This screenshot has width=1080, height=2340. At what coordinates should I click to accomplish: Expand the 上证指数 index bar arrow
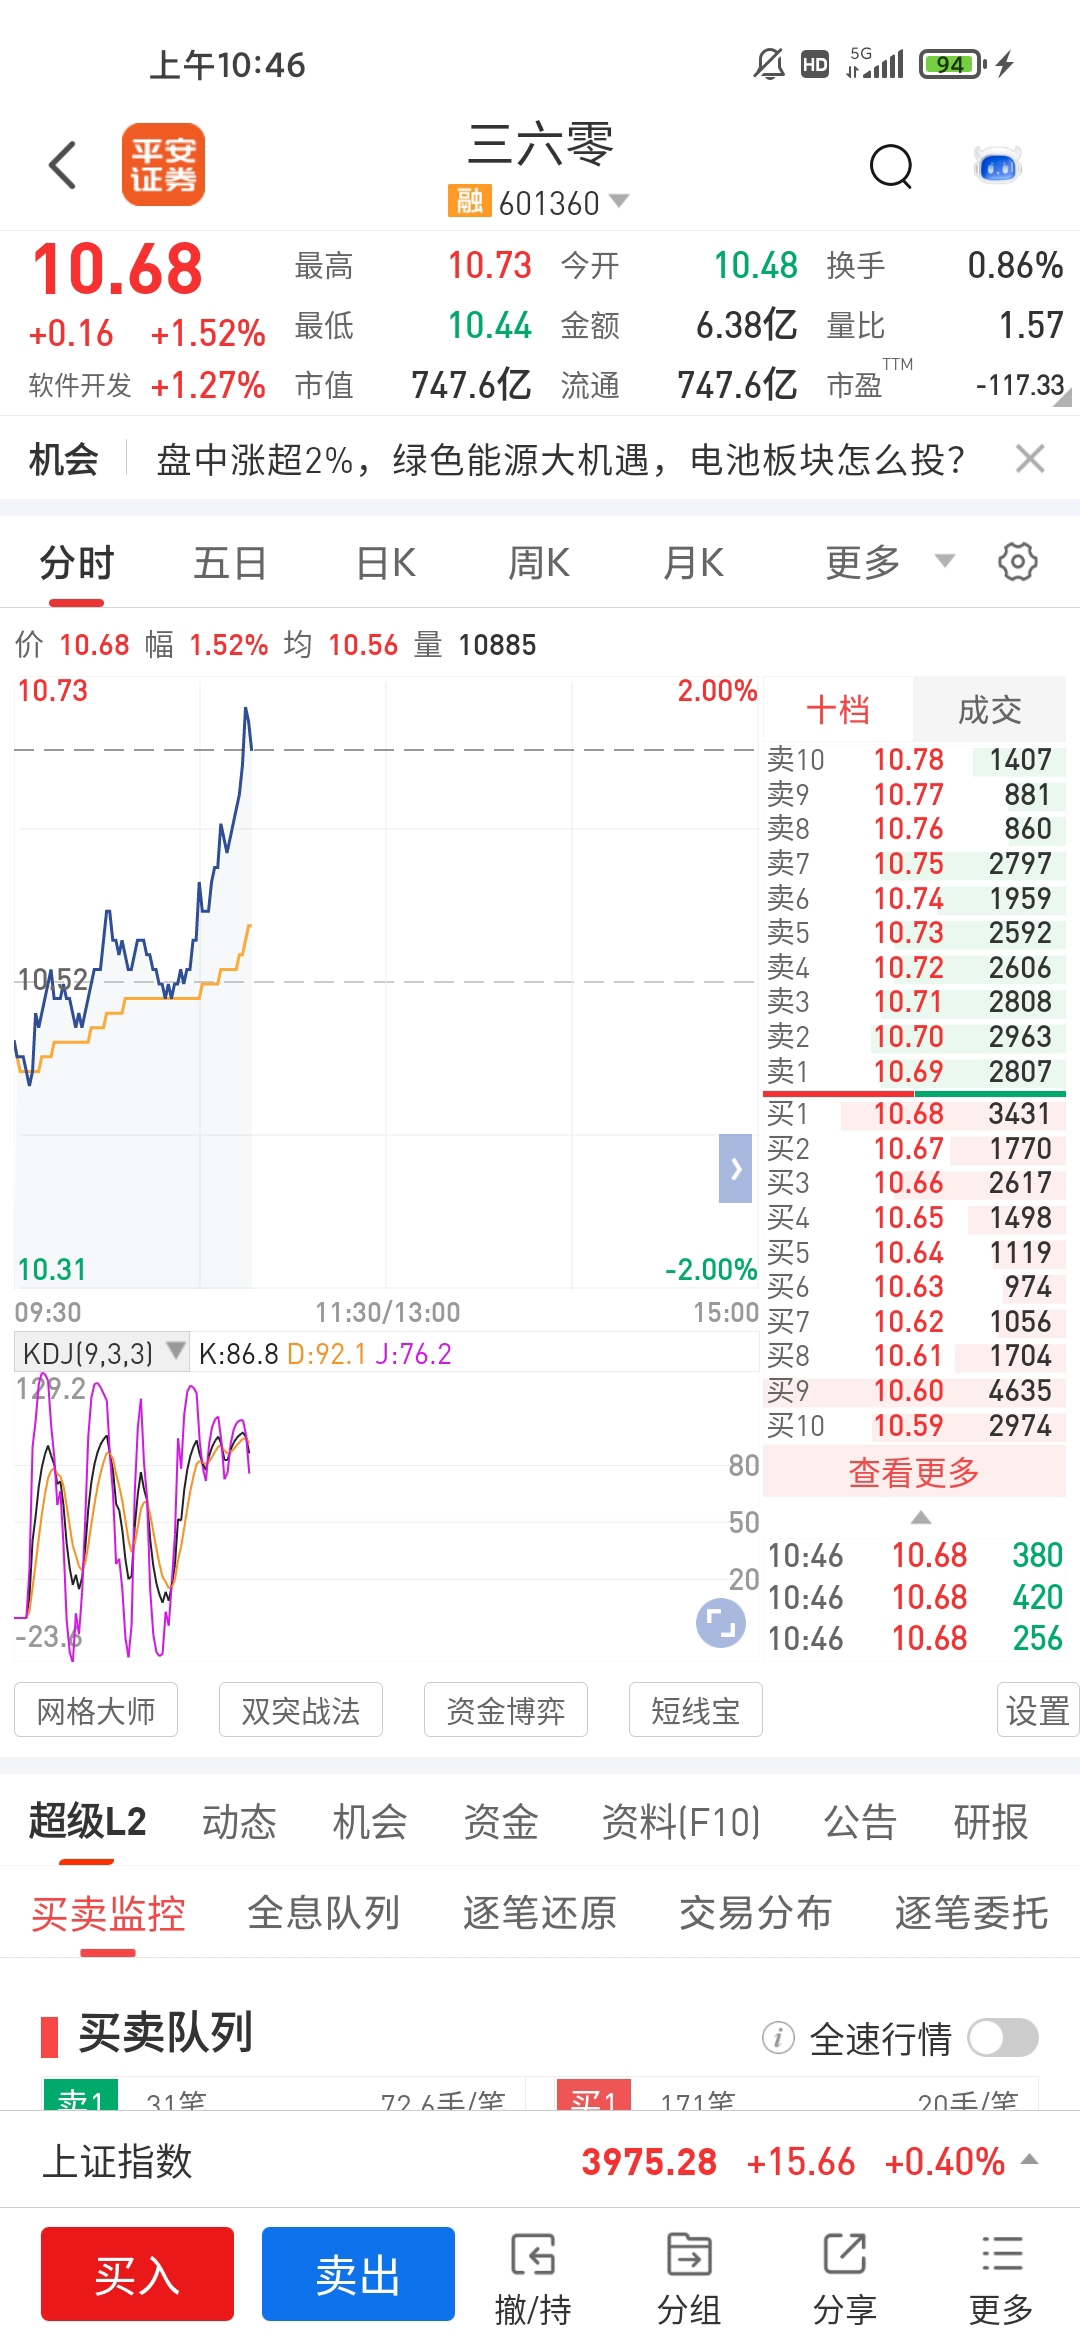click(1029, 2160)
